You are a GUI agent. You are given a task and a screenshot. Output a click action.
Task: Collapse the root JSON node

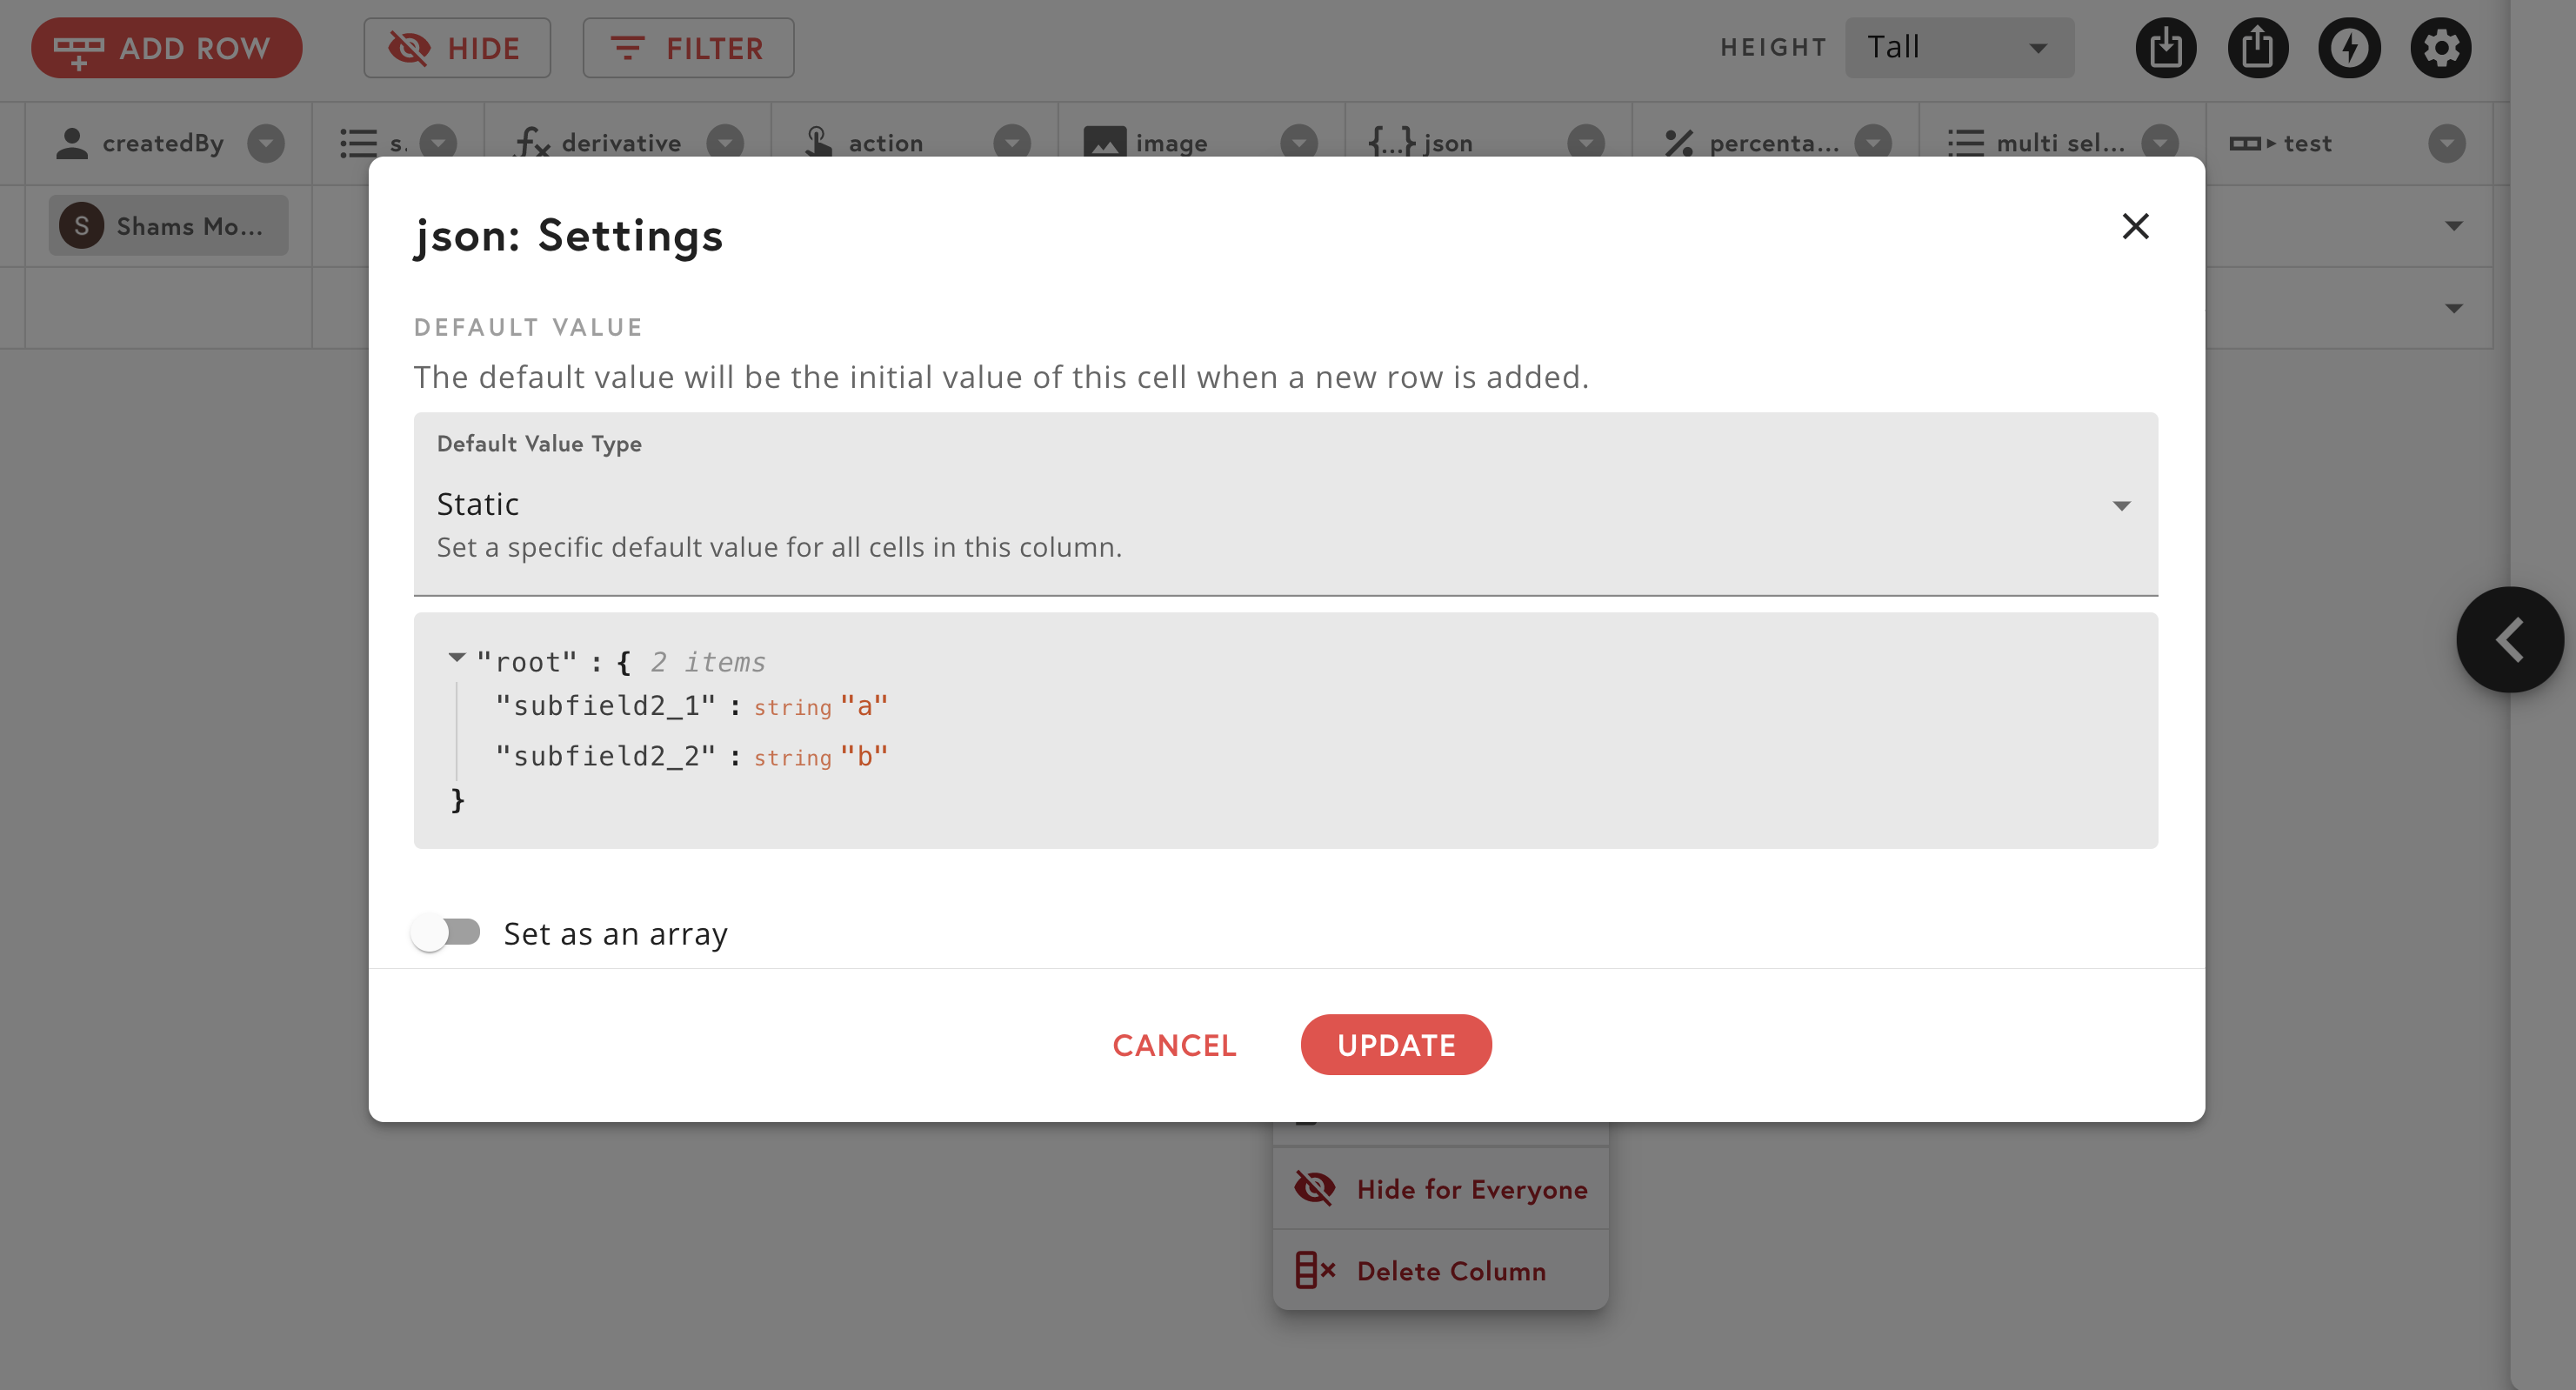point(457,658)
